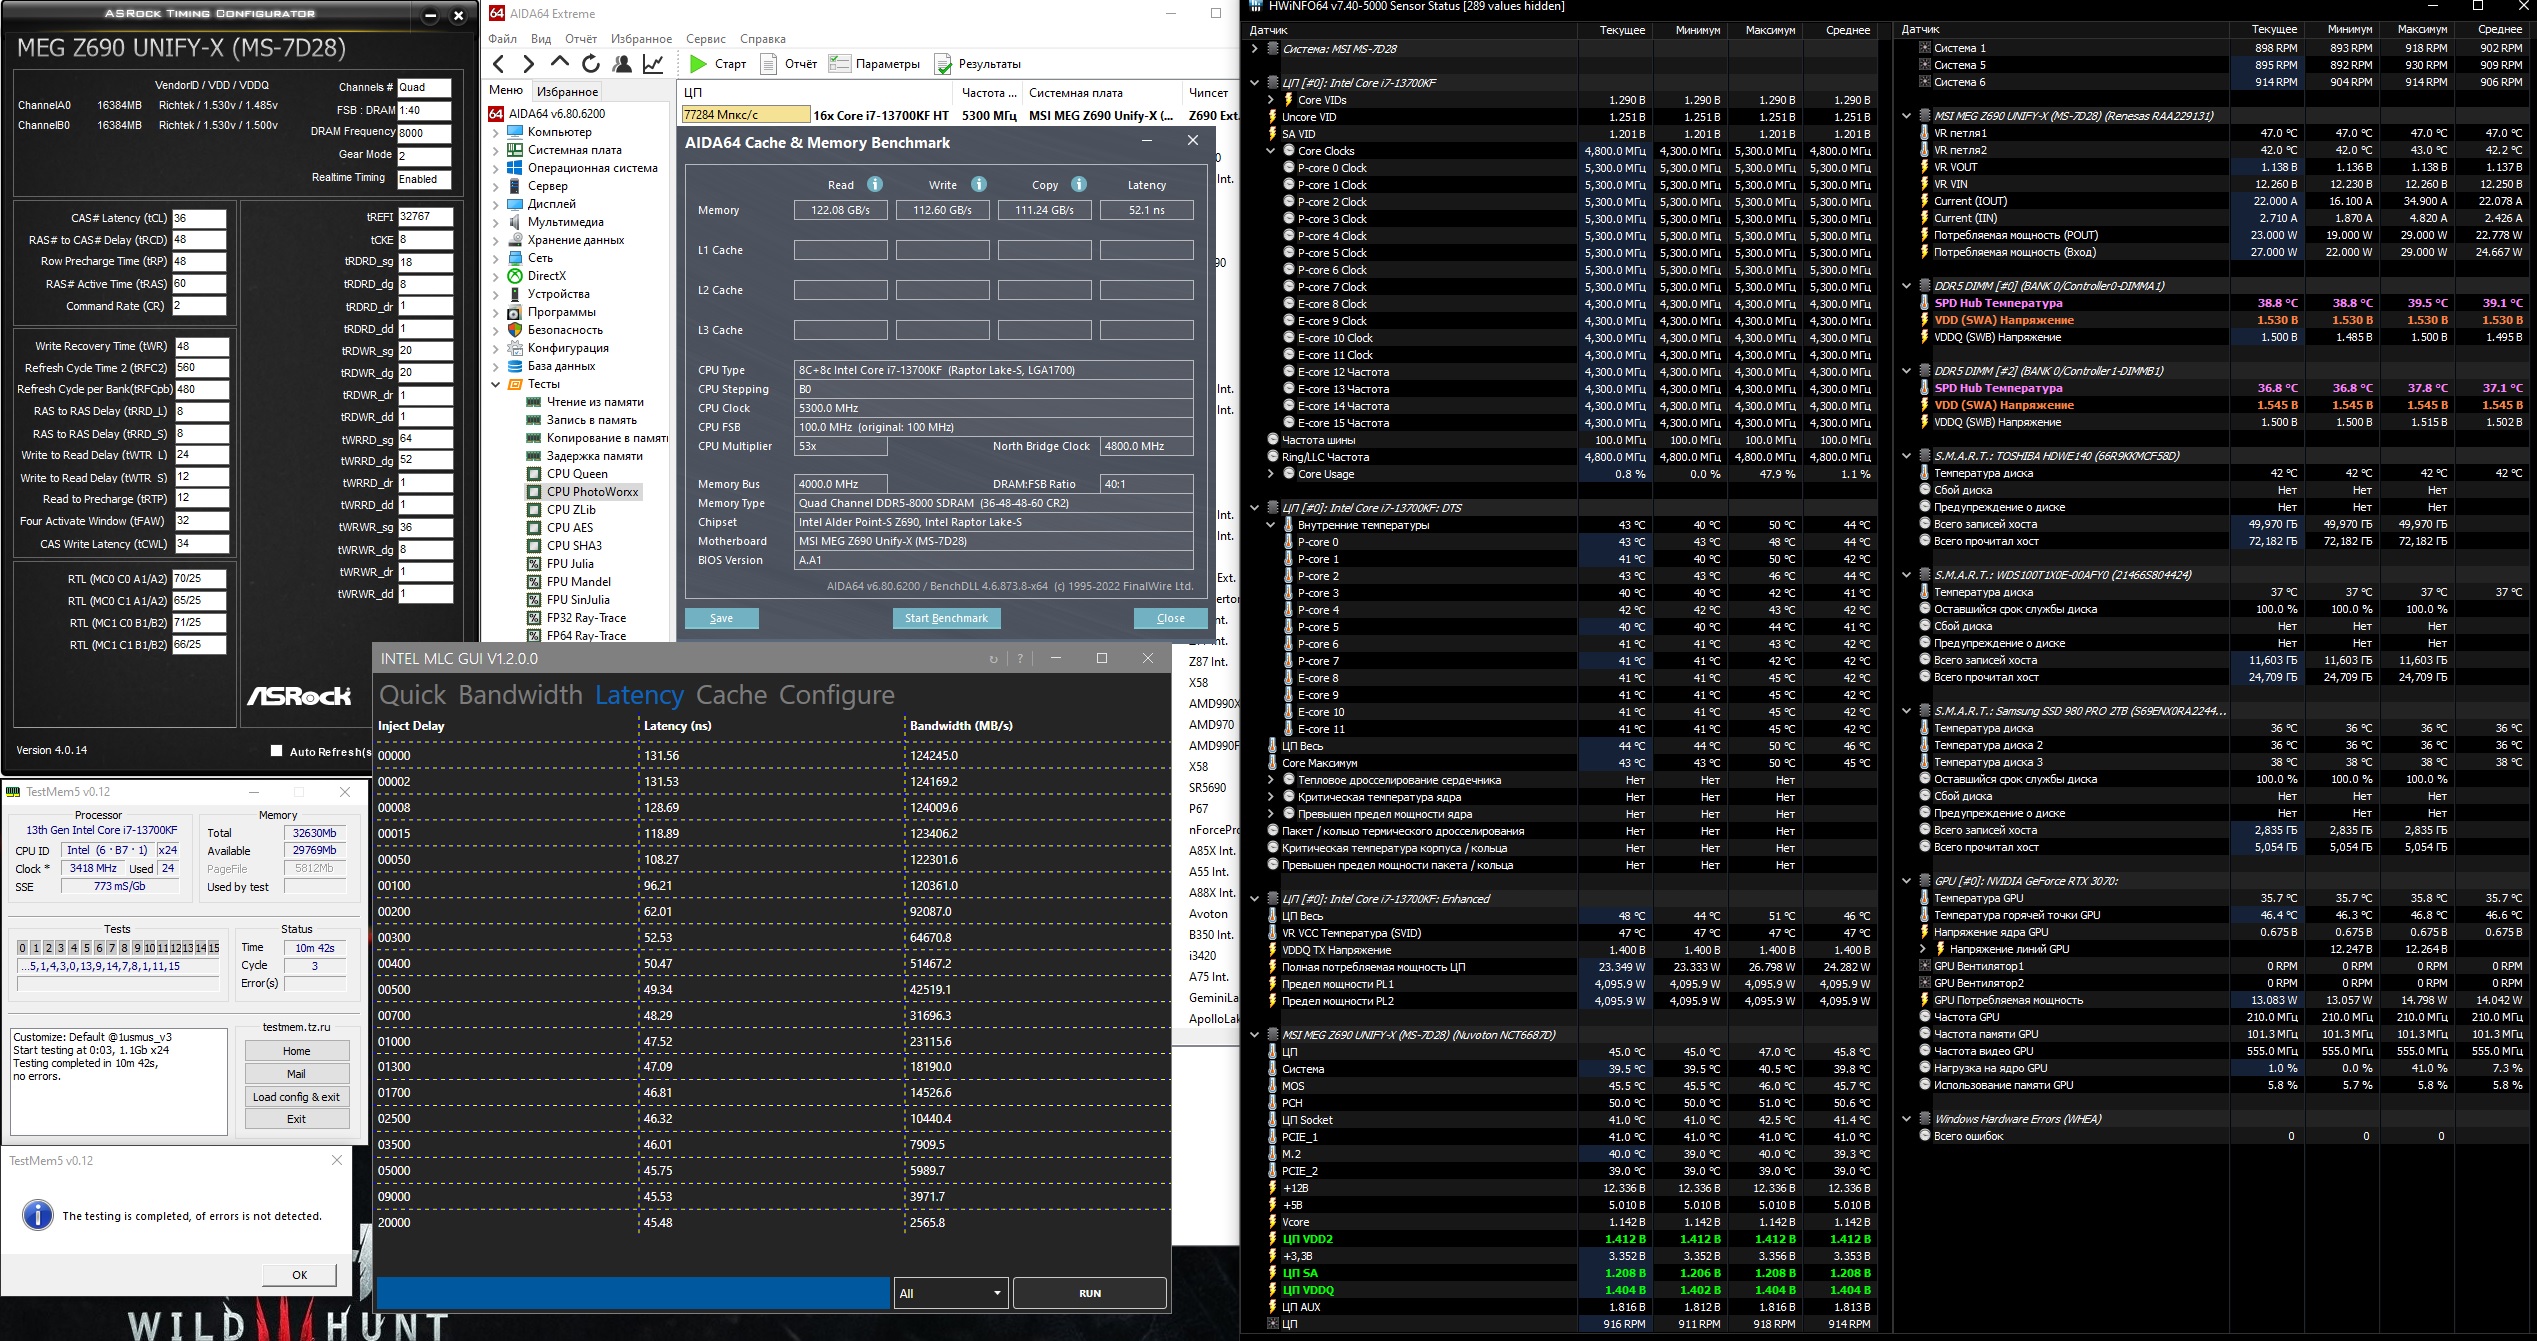
Task: Click the AIDA64 user profile icon
Action: [x=622, y=64]
